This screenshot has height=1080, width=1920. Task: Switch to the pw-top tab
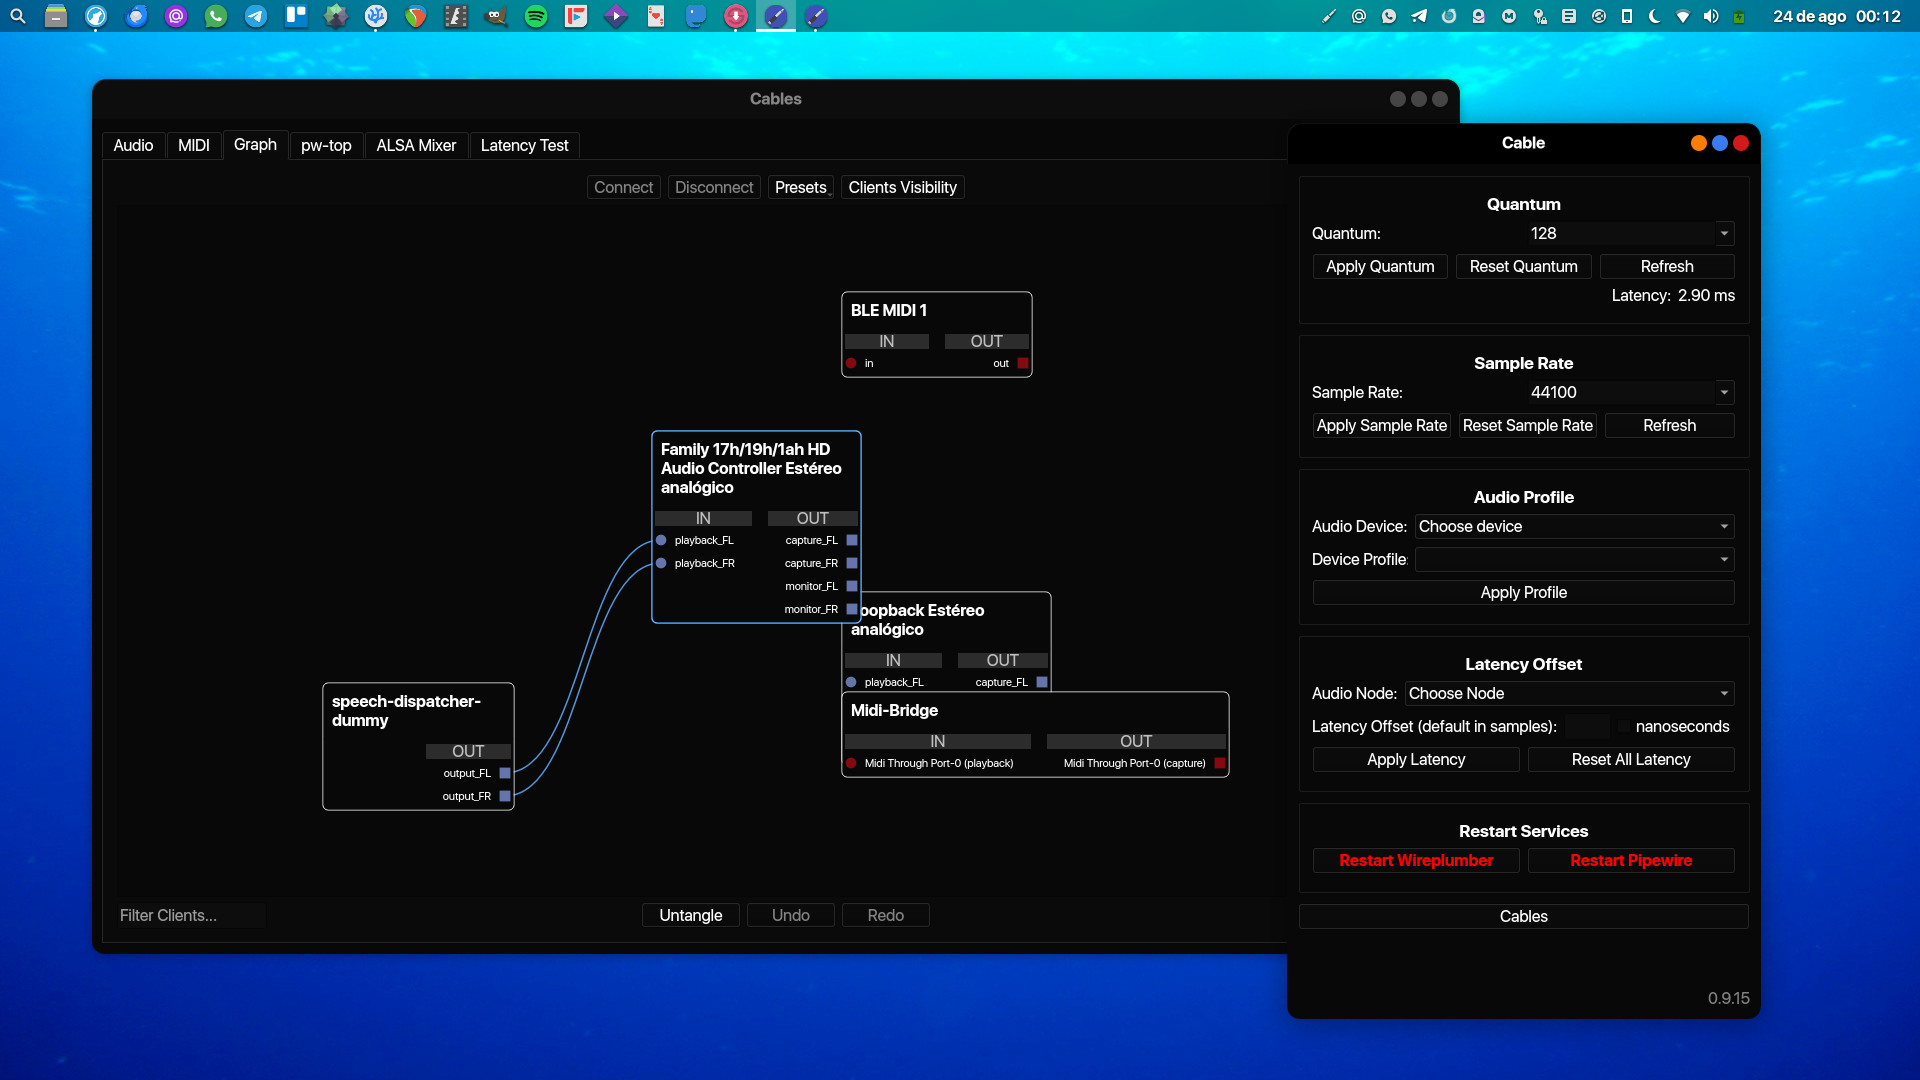tap(326, 145)
